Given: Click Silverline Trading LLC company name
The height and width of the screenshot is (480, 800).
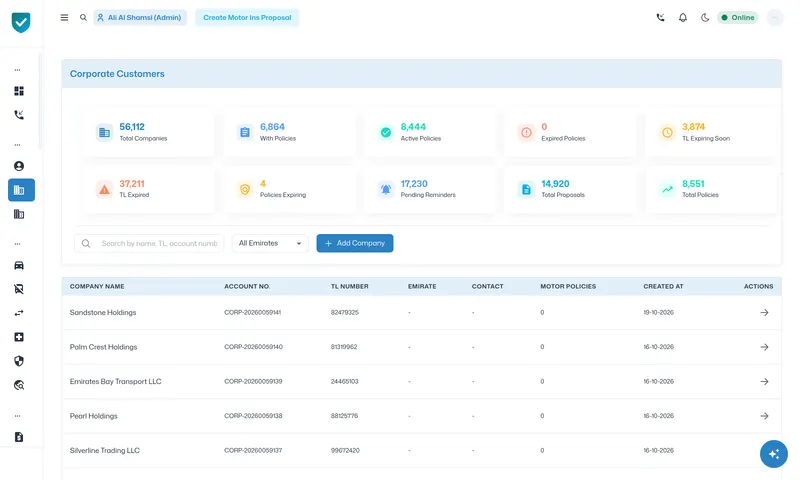Looking at the screenshot, I should coord(105,450).
